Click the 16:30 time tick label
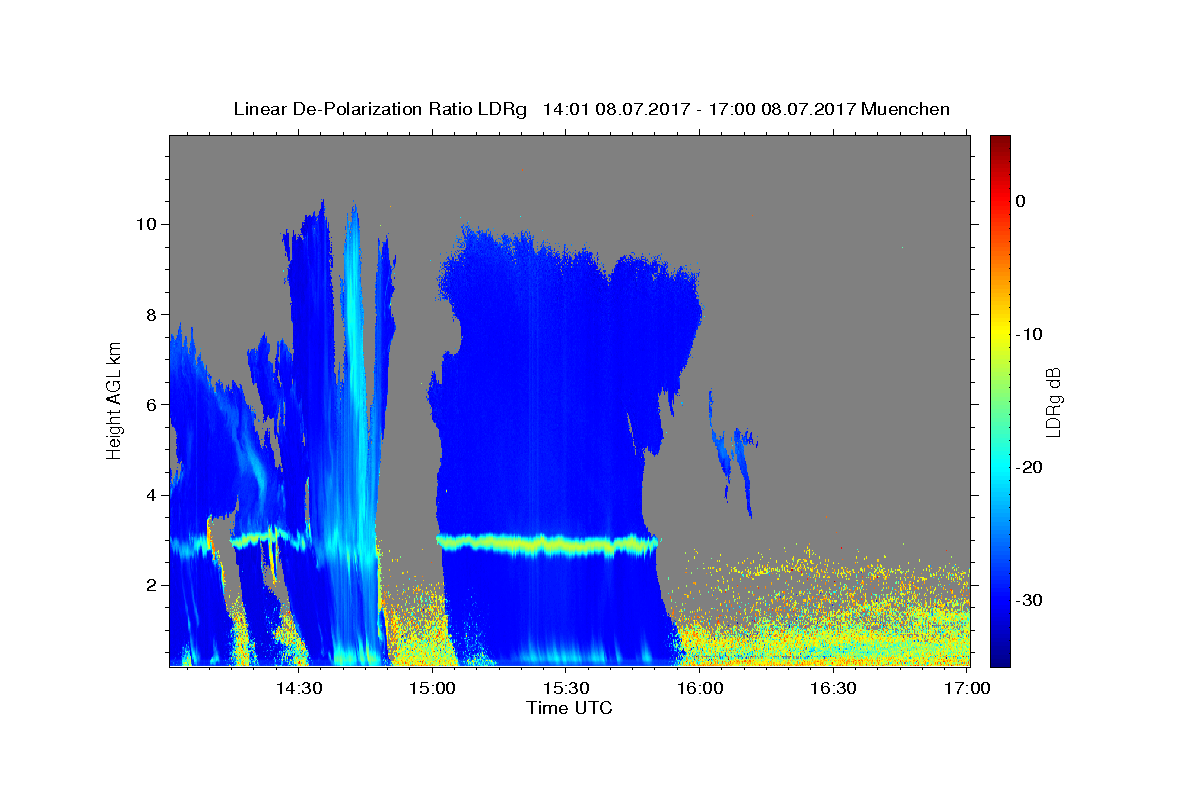This screenshot has height=800, width=1200. click(832, 689)
